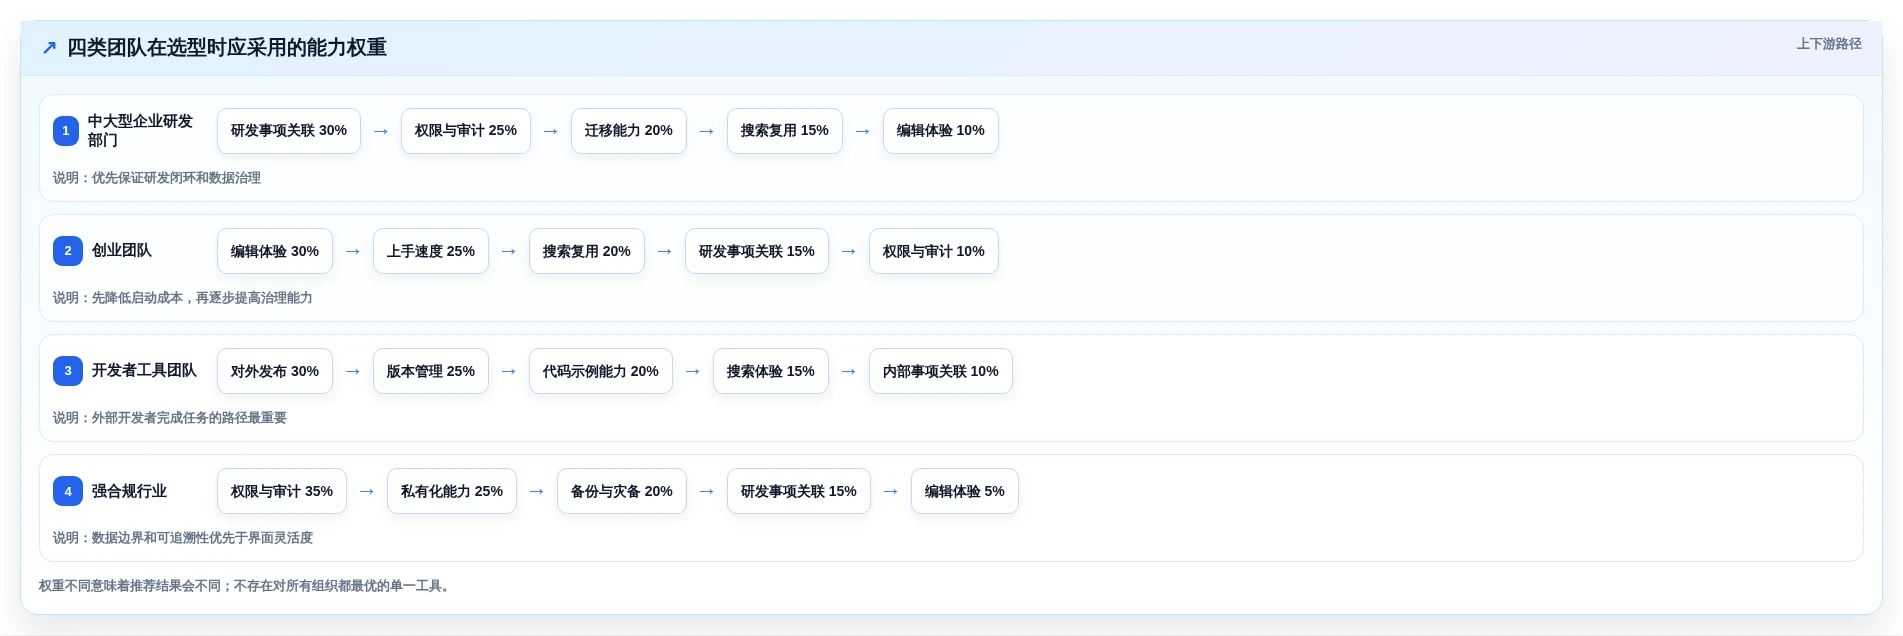Click the 版本管理 25% chip
Image resolution: width=1903 pixels, height=636 pixels.
coord(431,371)
